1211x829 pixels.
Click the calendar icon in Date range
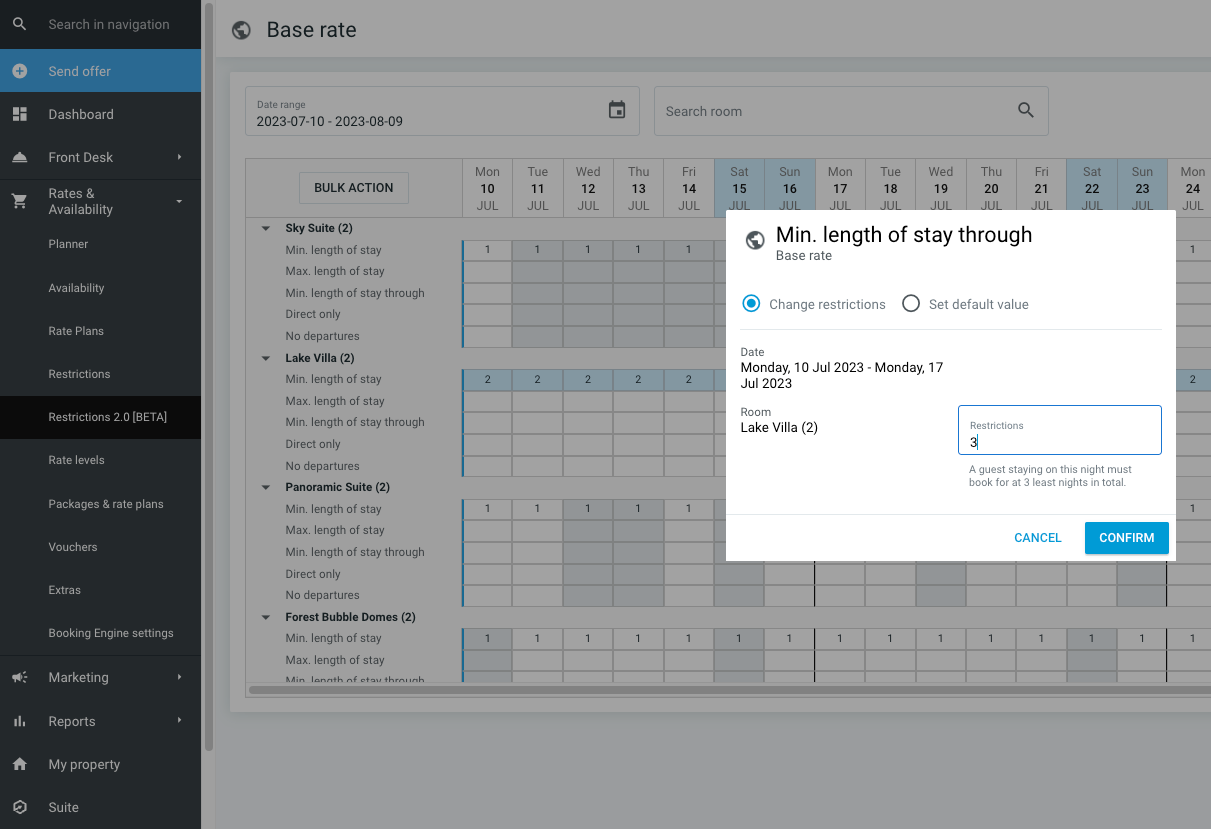(x=617, y=110)
